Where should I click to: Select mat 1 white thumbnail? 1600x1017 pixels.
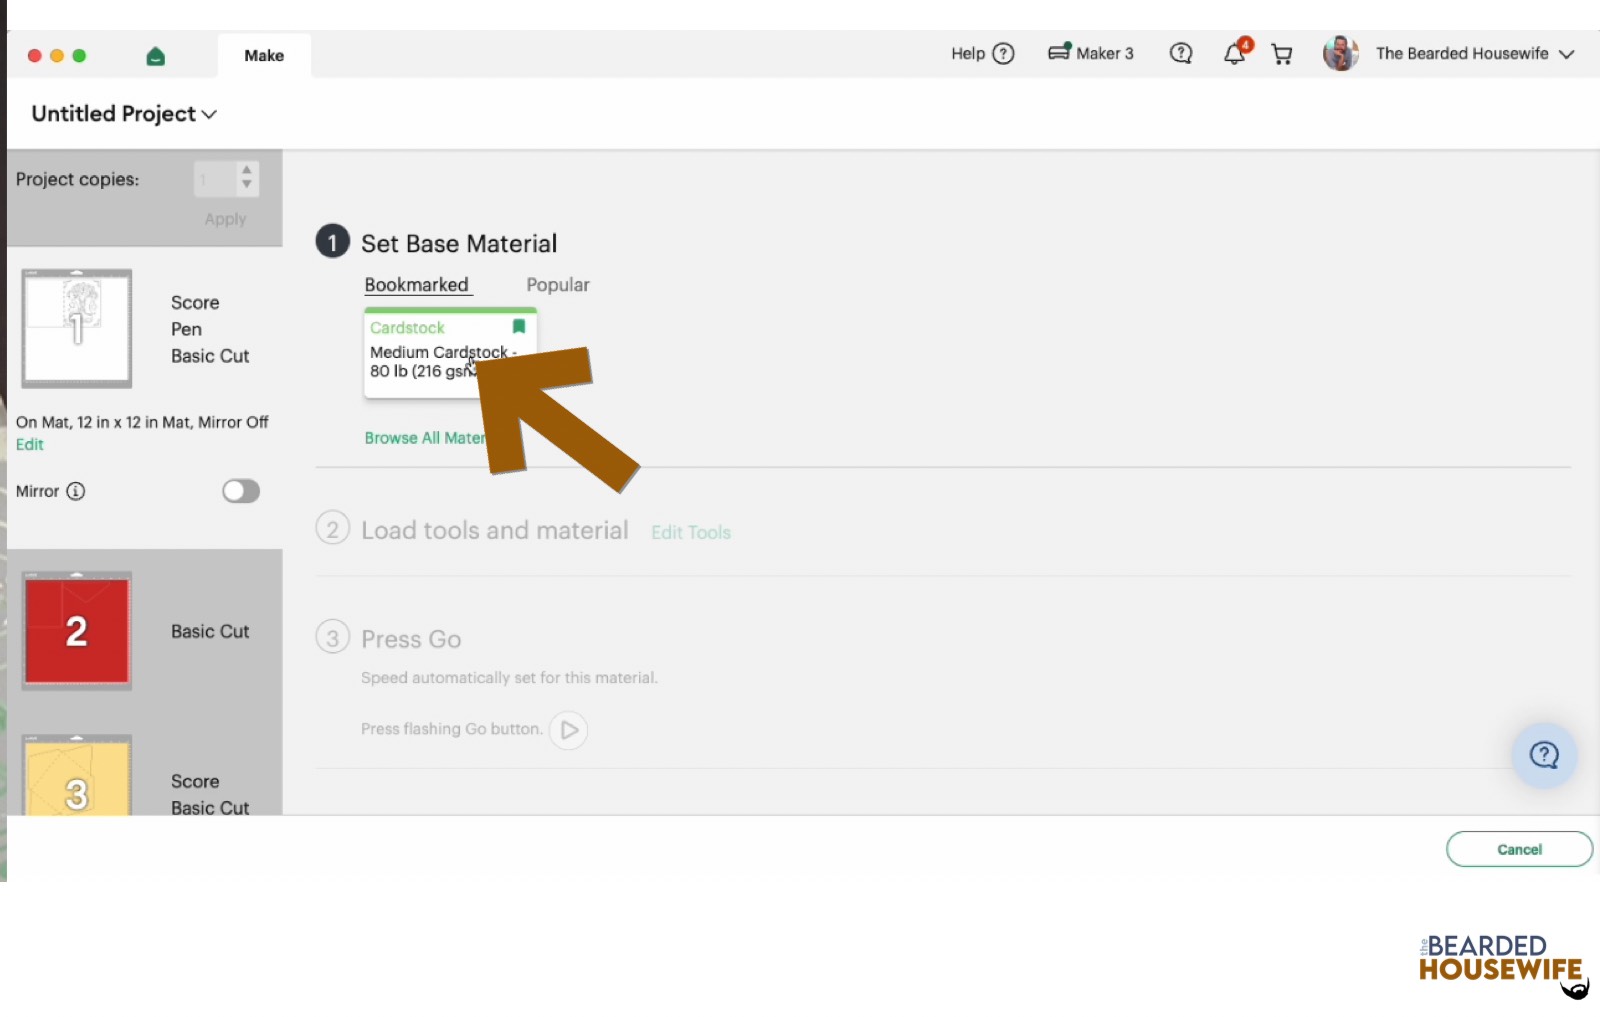click(77, 328)
